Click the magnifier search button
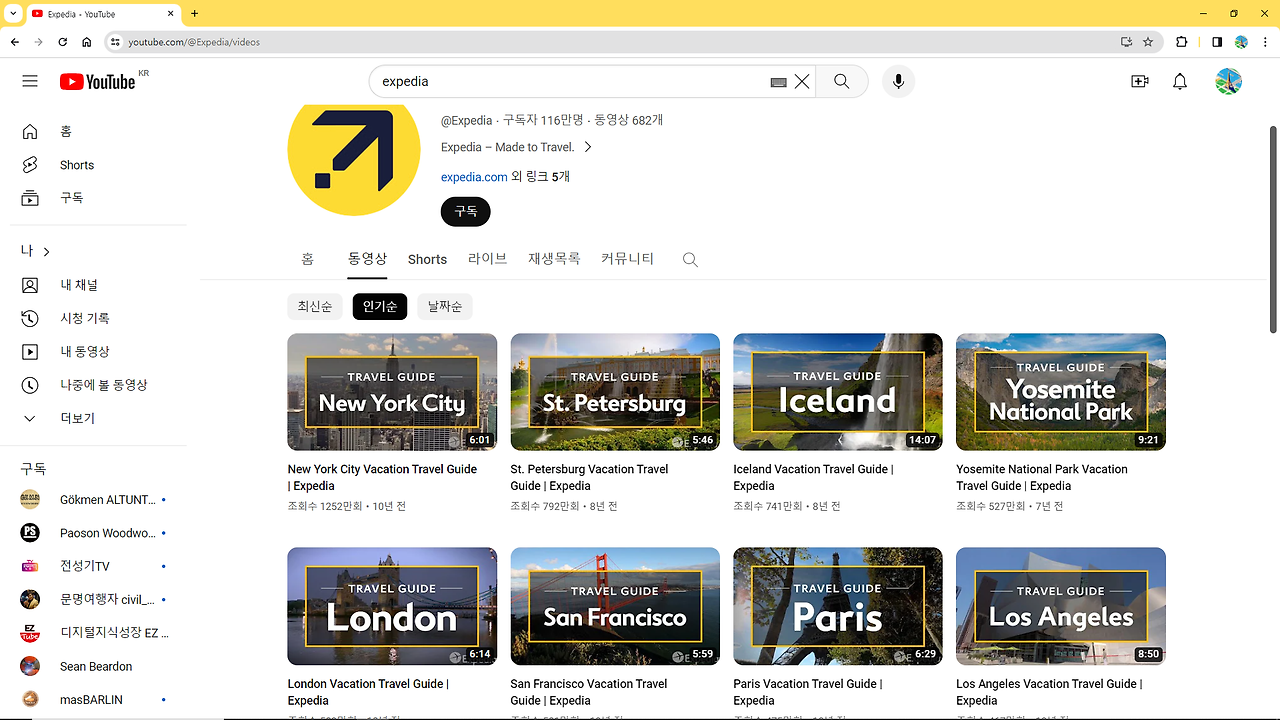1280x720 pixels. [x=842, y=82]
